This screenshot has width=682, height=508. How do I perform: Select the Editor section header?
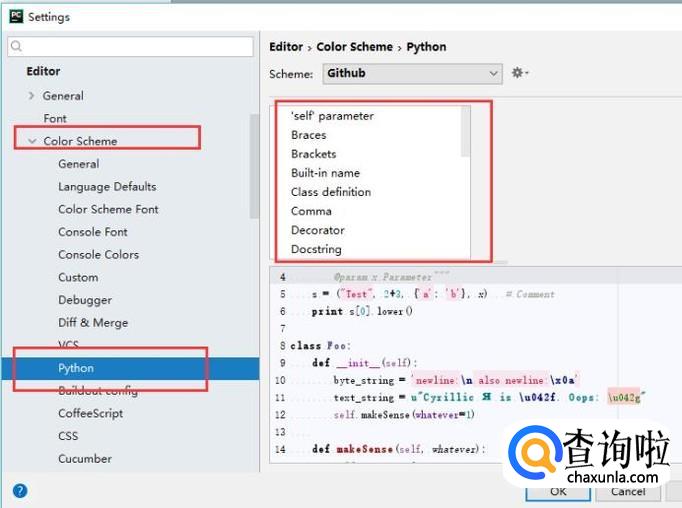pyautogui.click(x=43, y=71)
